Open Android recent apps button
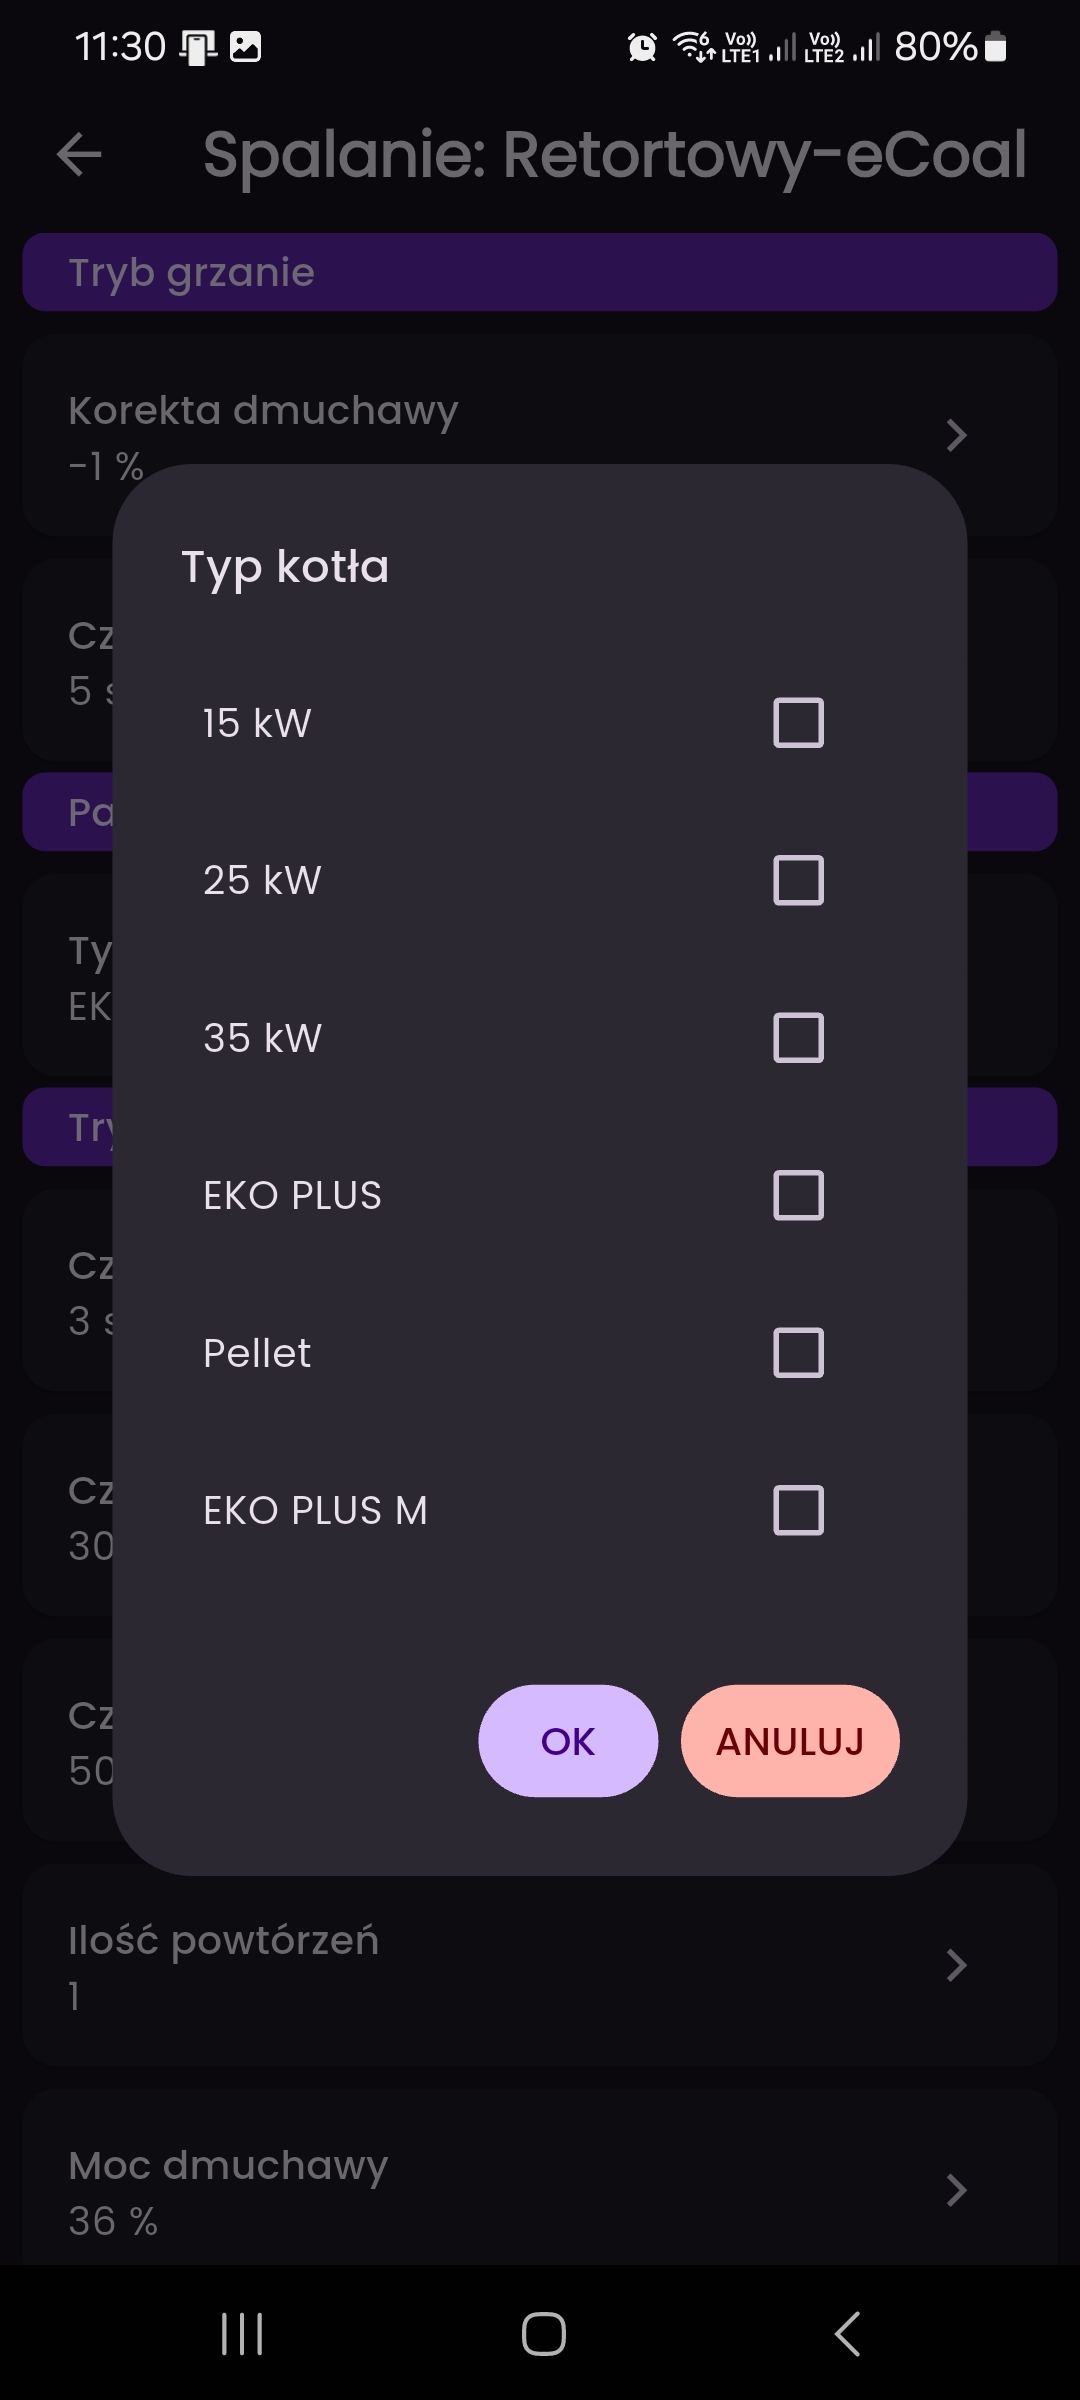Screen dimensions: 1080x2400 pyautogui.click(x=242, y=2334)
